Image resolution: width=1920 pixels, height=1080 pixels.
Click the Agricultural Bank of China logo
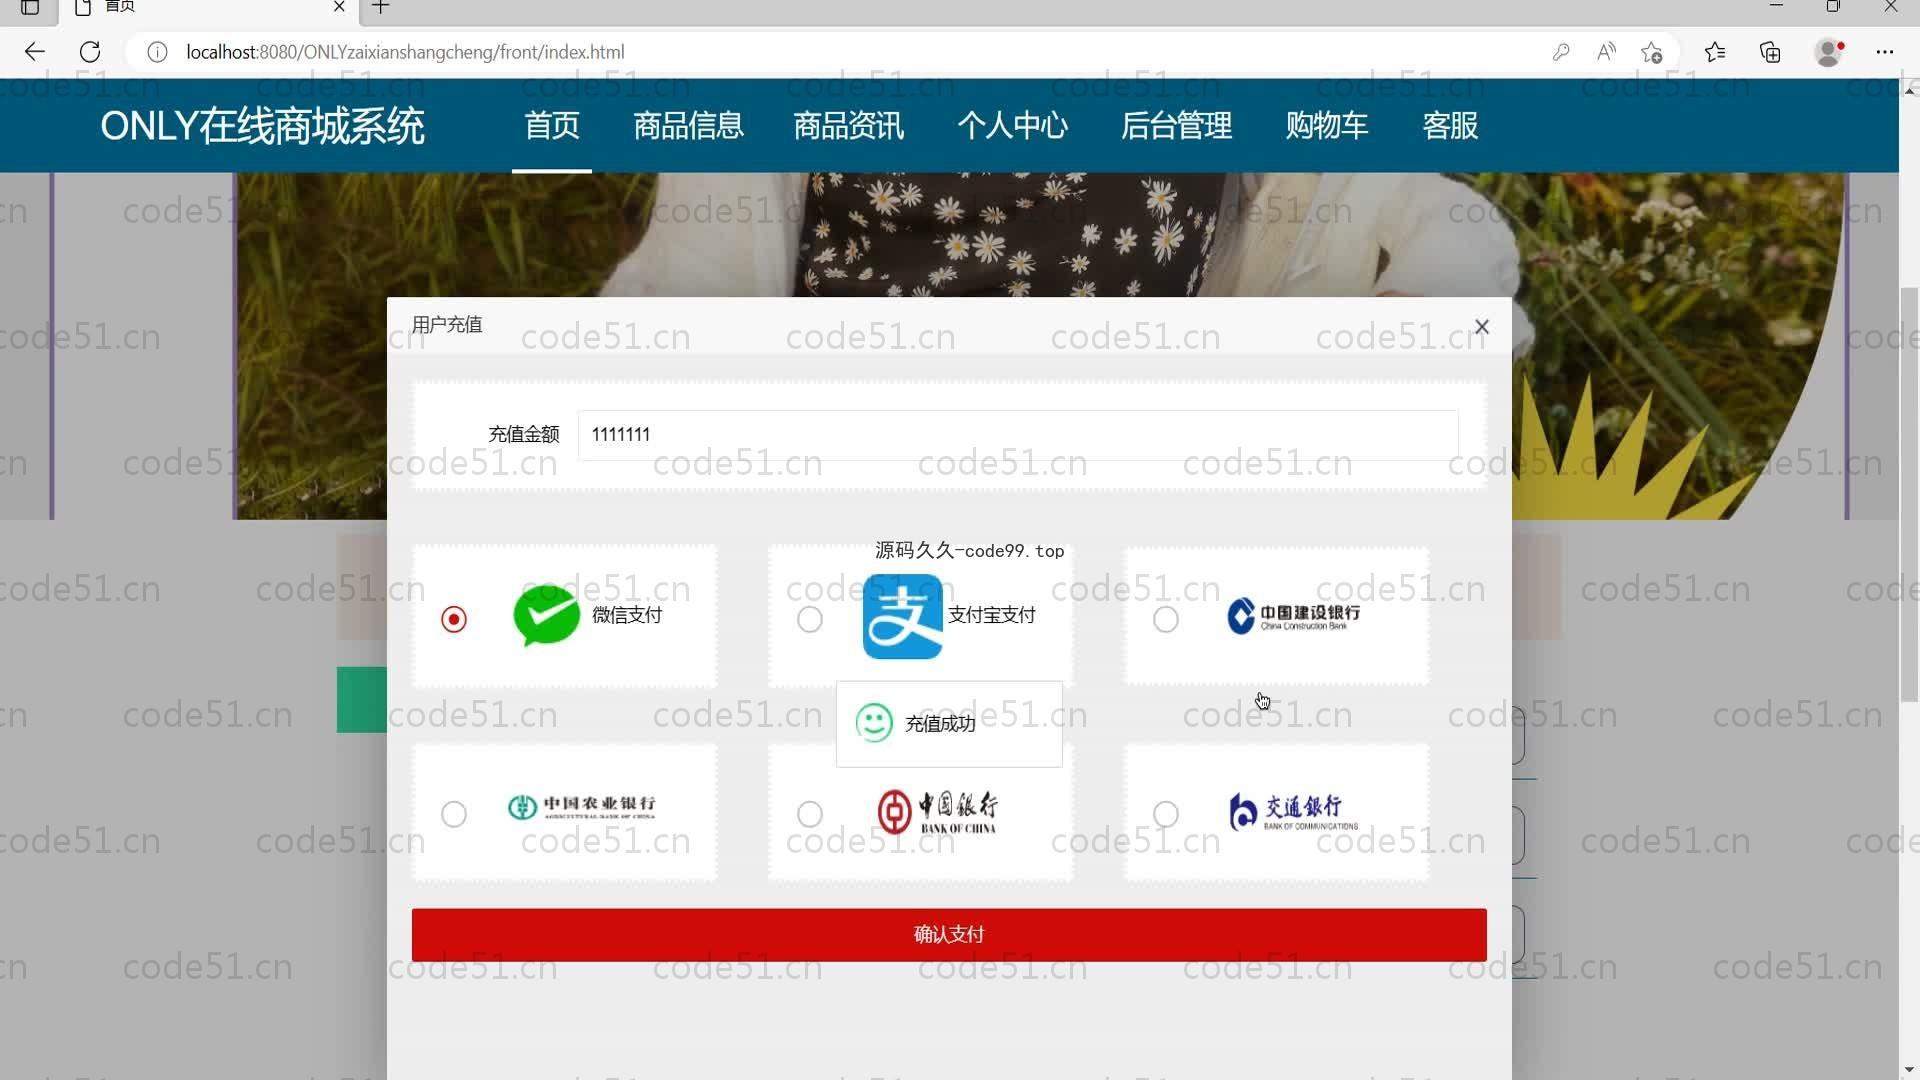(x=581, y=807)
